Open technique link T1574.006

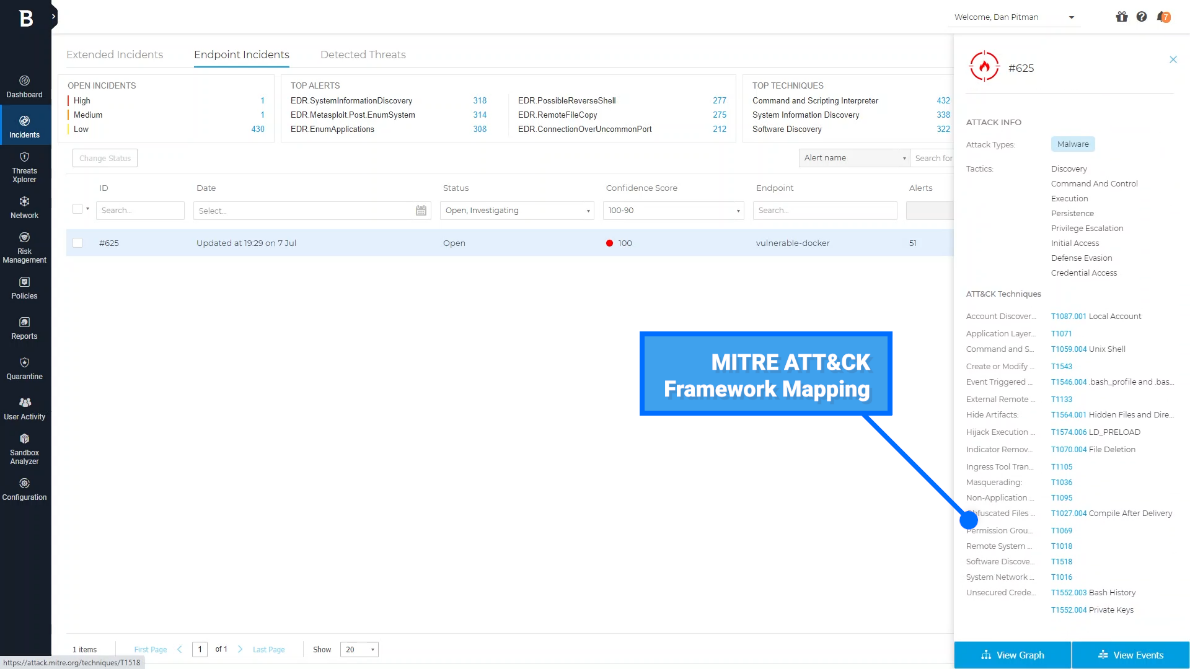[1069, 432]
